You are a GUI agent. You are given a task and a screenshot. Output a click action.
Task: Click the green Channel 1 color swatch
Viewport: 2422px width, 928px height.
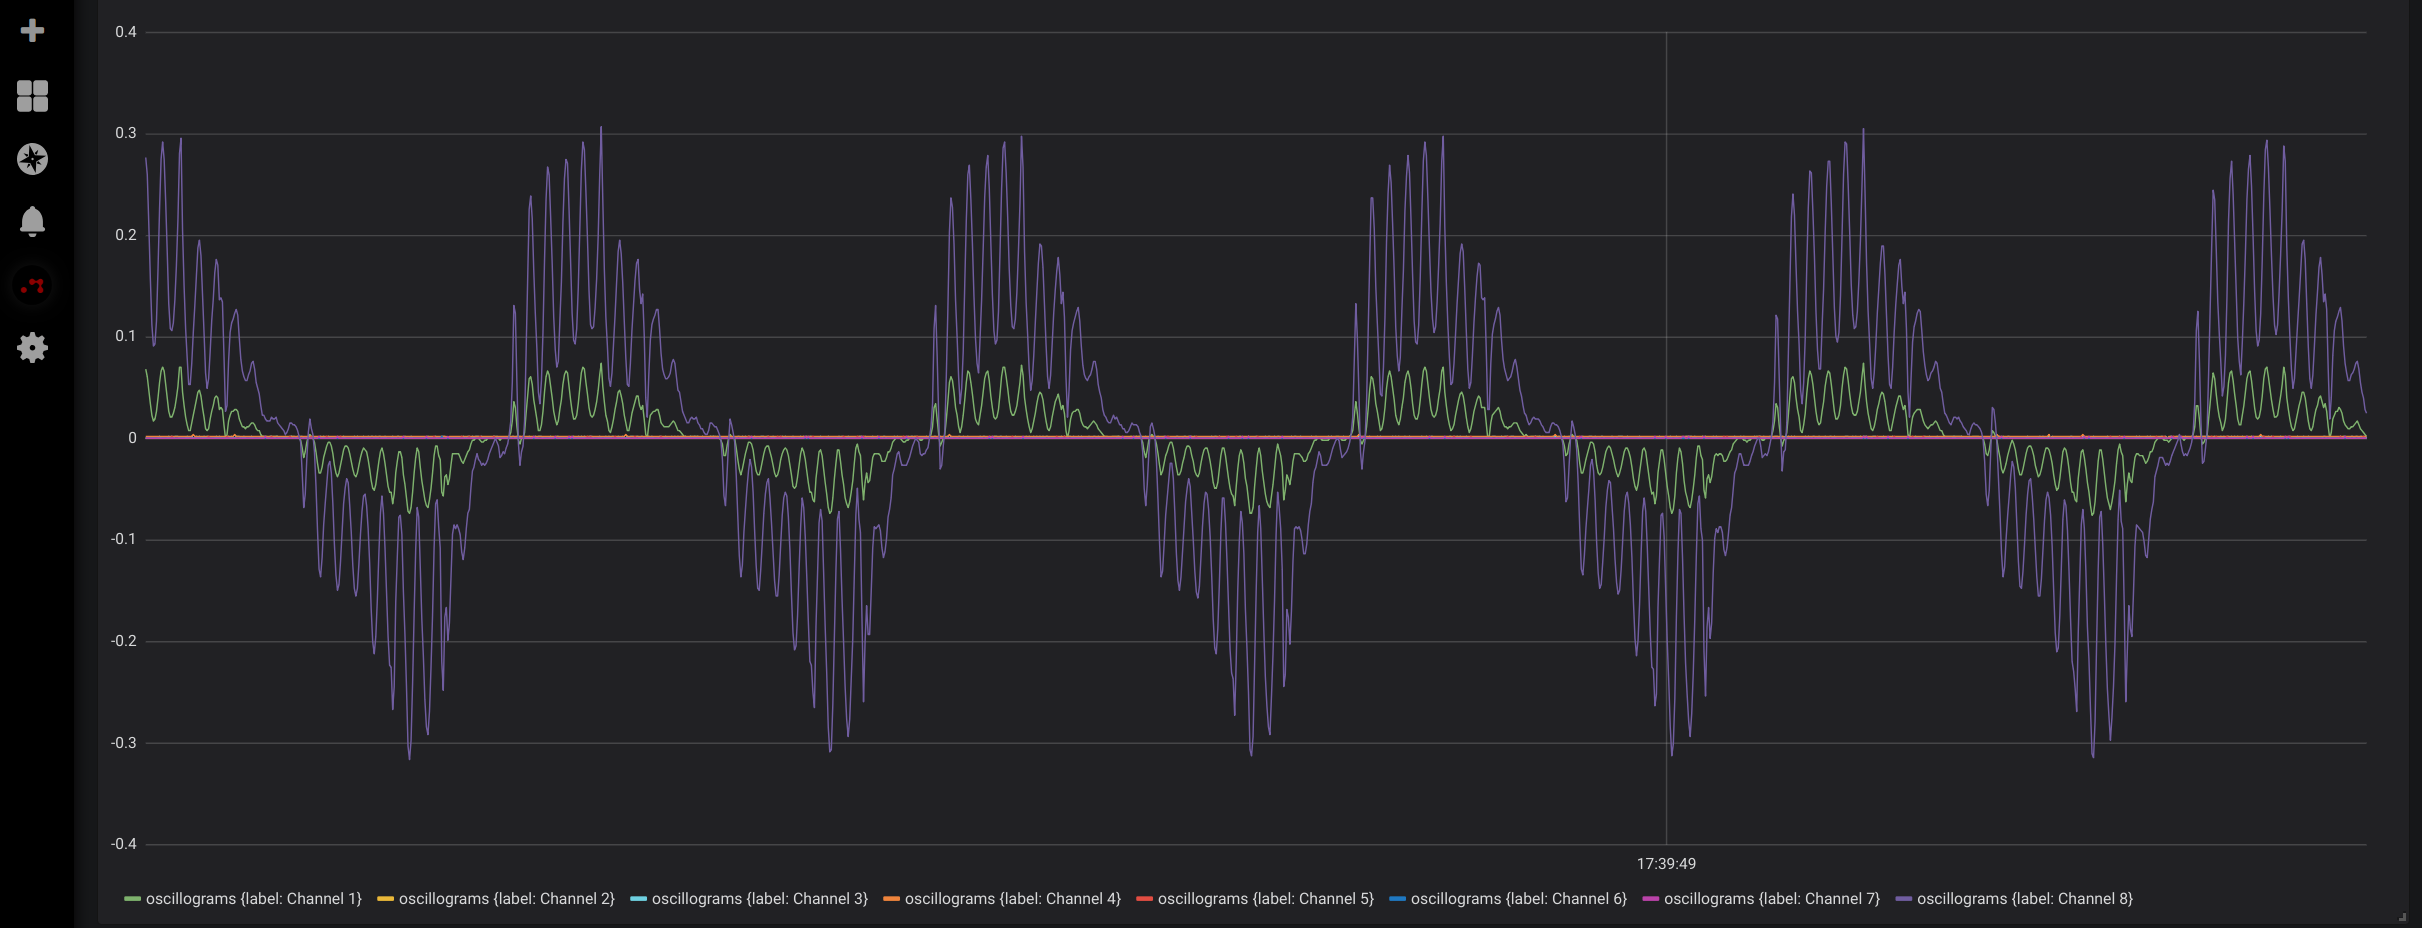pos(131,899)
